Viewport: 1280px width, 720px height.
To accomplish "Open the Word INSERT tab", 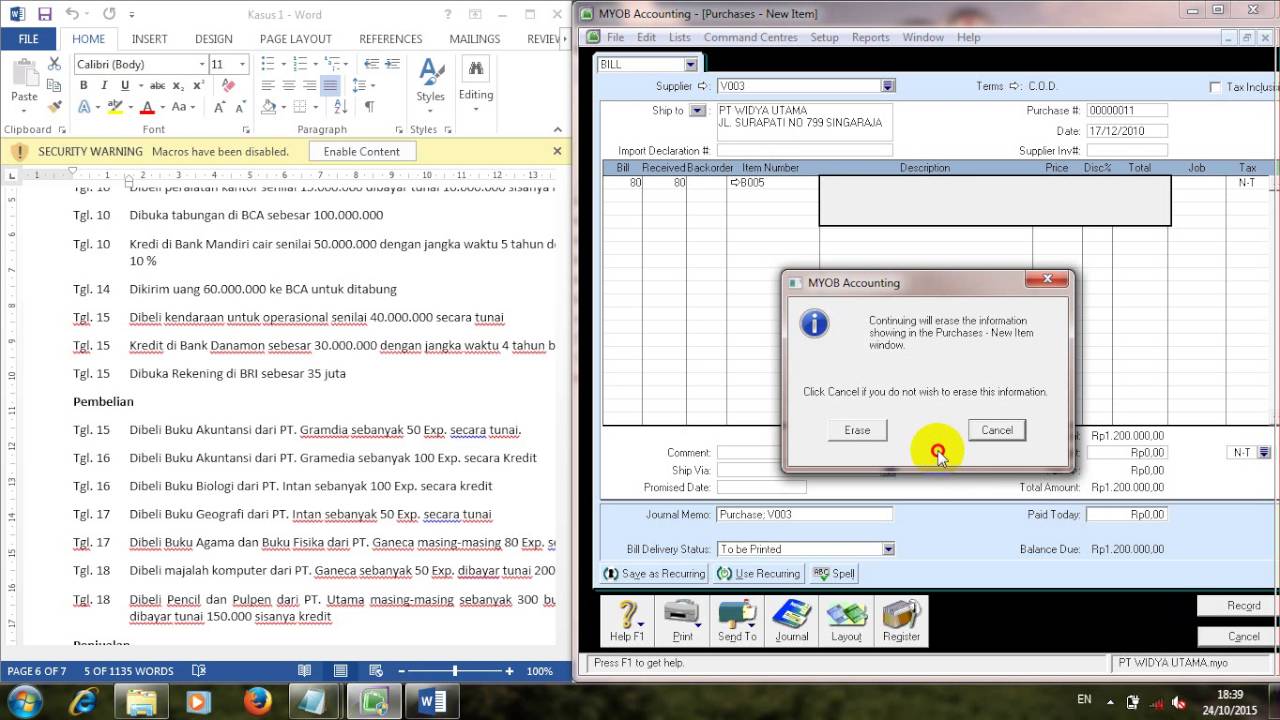I will (x=150, y=39).
